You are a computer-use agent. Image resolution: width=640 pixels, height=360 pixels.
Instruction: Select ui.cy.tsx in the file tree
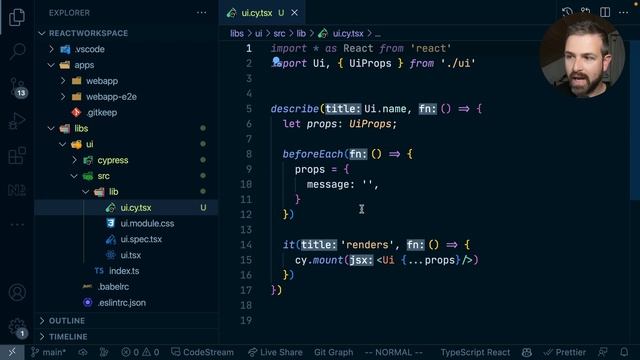click(x=127, y=207)
